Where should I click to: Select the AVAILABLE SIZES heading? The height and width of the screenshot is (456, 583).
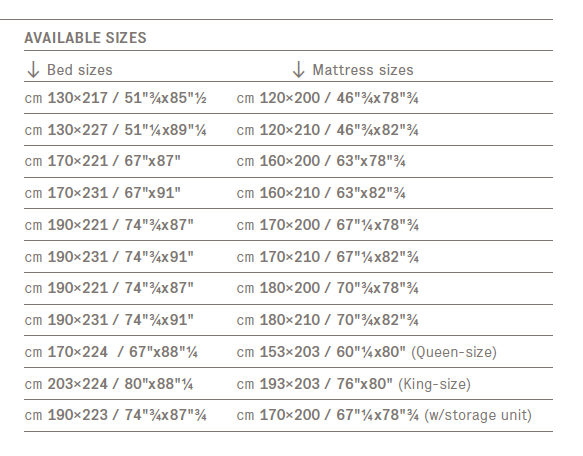[x=86, y=38]
